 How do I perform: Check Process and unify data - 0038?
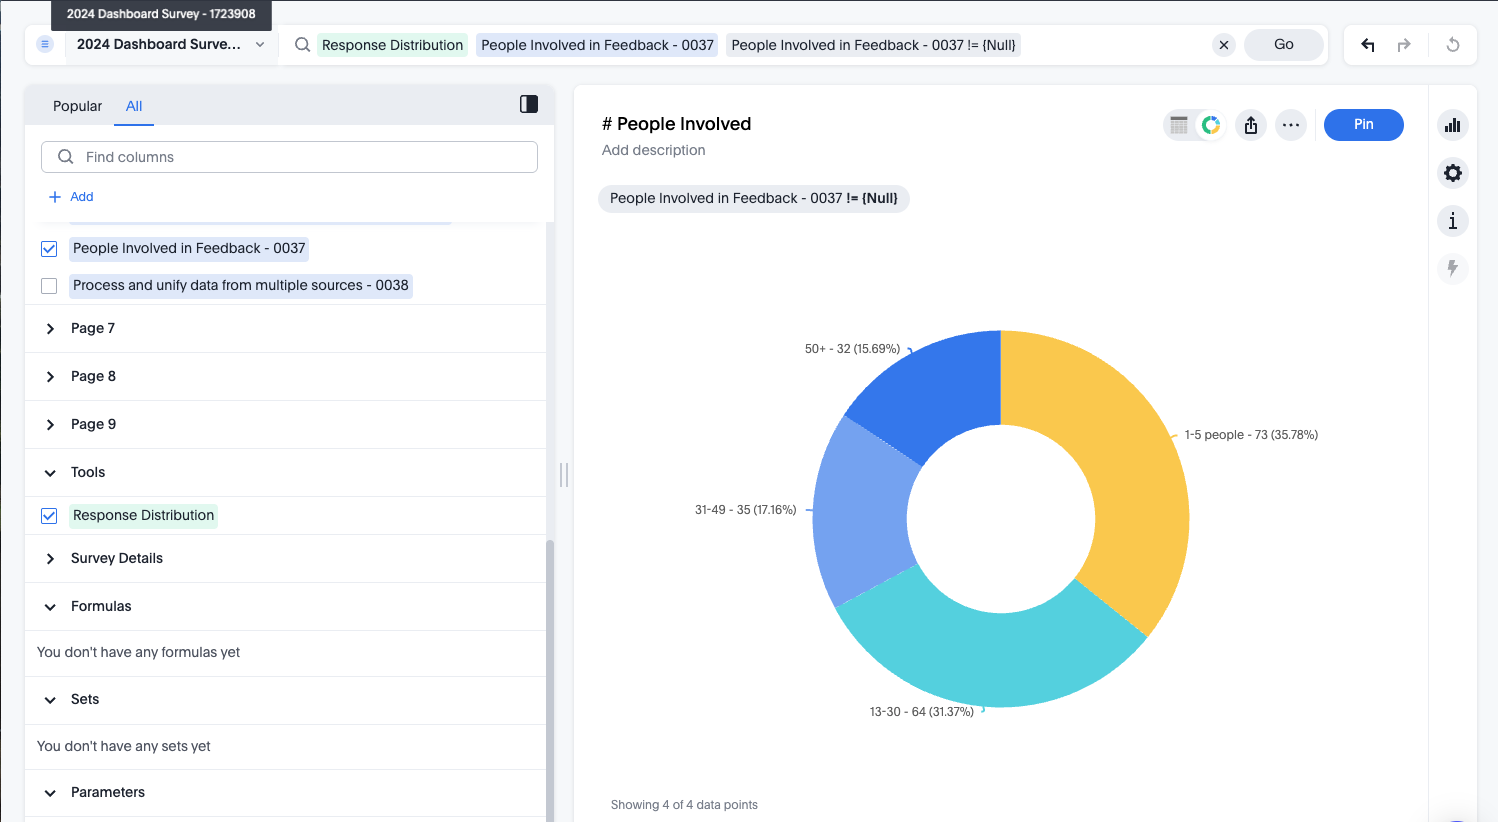49,286
